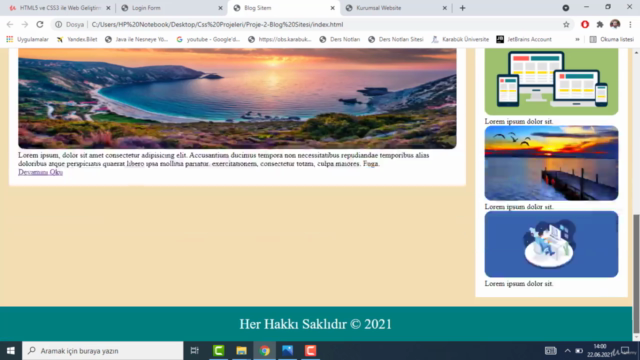Expand the bookmarks overflow chevron
Screen dimensions: 640x360
point(577,39)
